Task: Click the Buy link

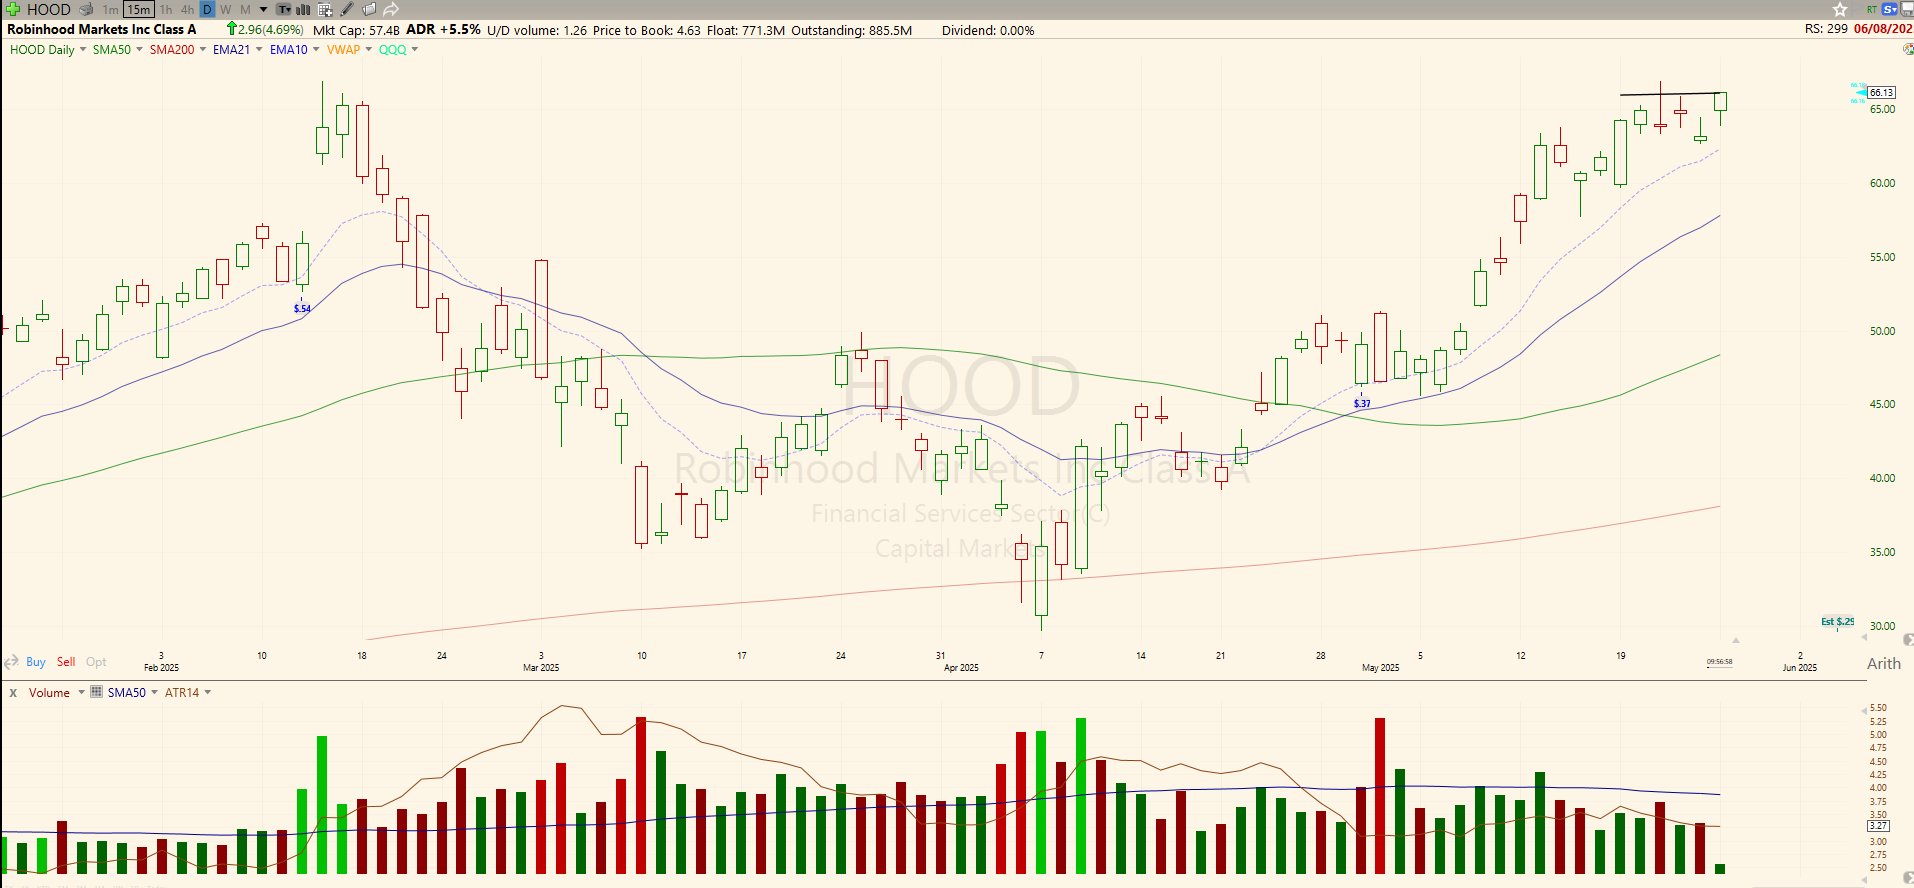Action: click(x=36, y=662)
